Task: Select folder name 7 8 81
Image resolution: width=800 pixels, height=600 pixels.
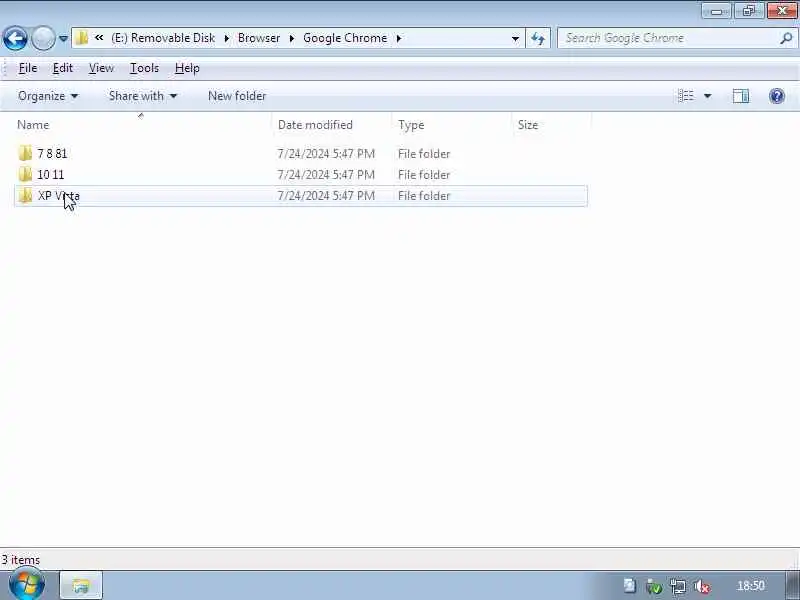Action: (x=52, y=154)
